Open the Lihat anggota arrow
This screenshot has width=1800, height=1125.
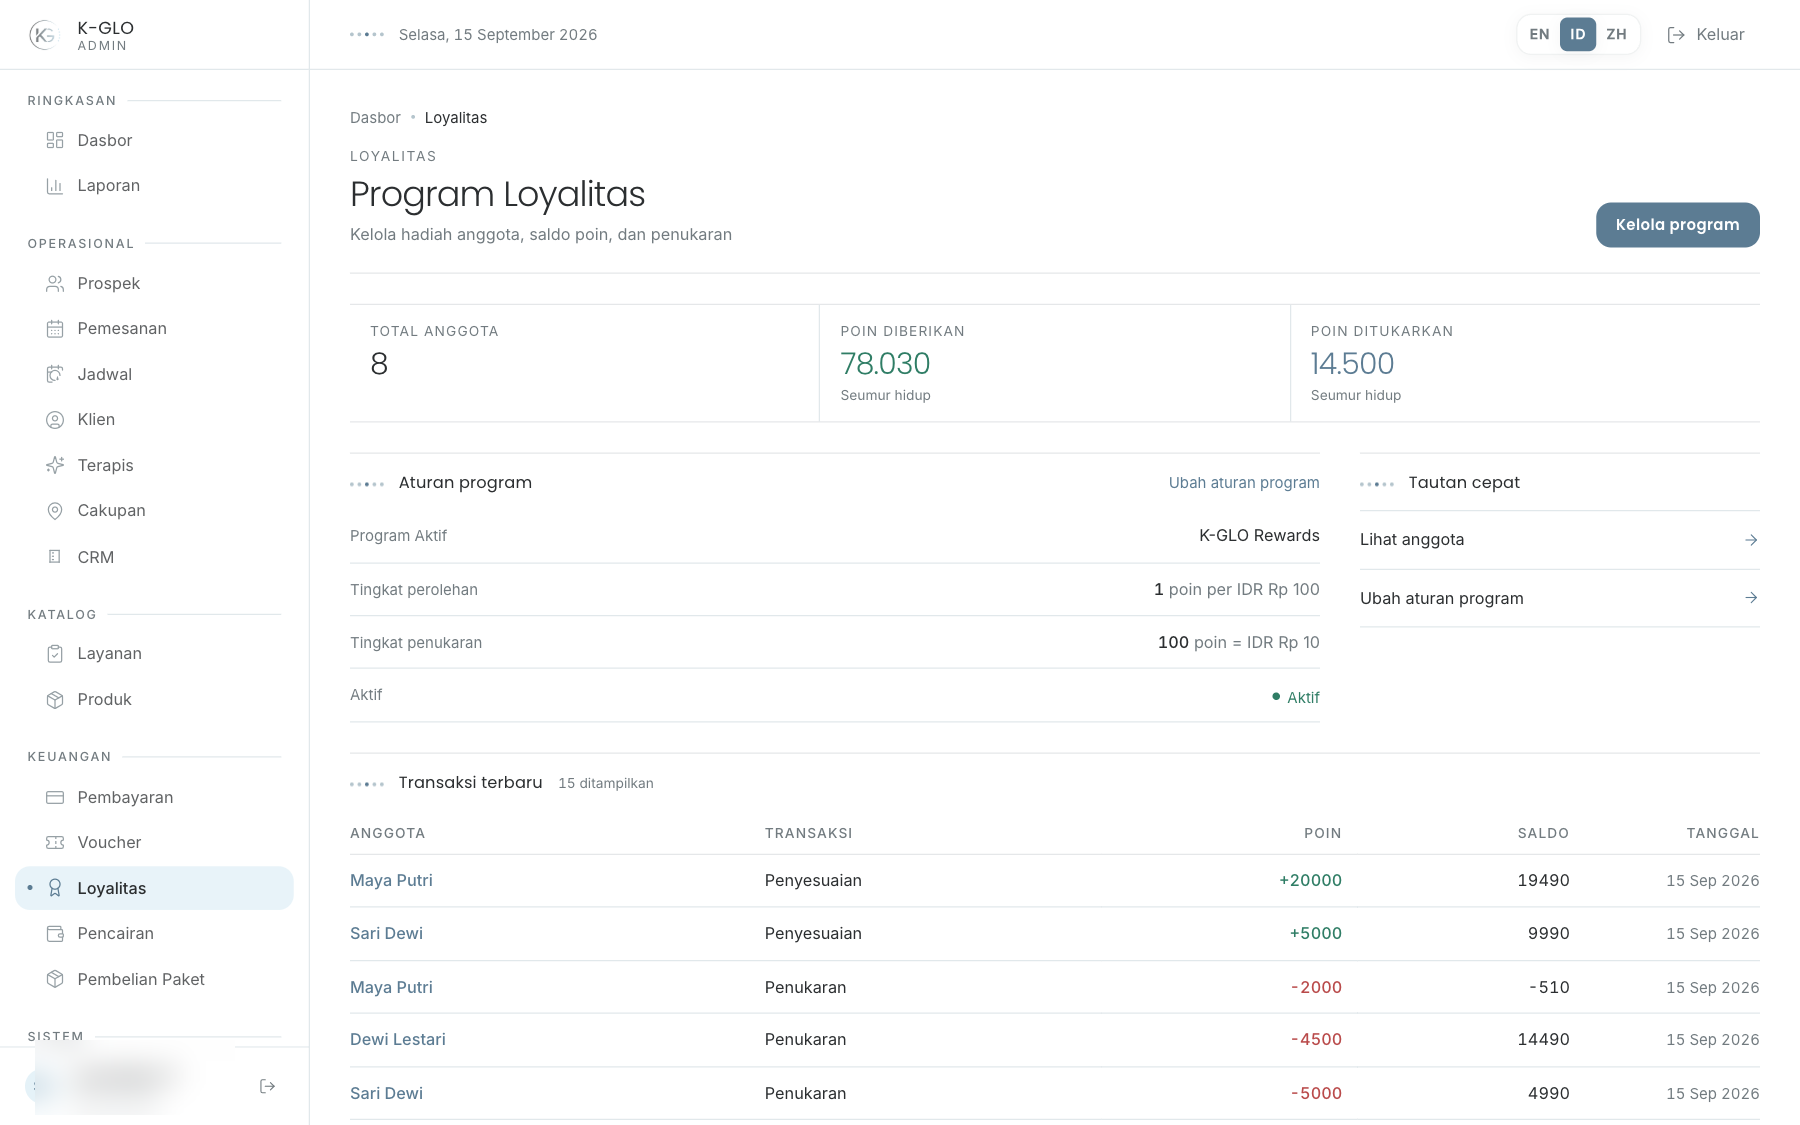(x=1751, y=540)
